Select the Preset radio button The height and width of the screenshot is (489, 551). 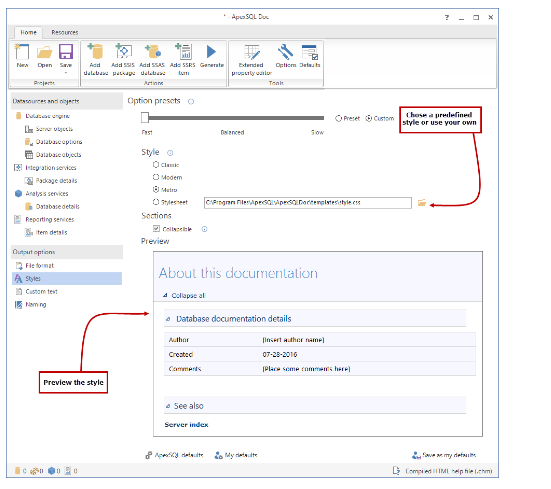338,118
